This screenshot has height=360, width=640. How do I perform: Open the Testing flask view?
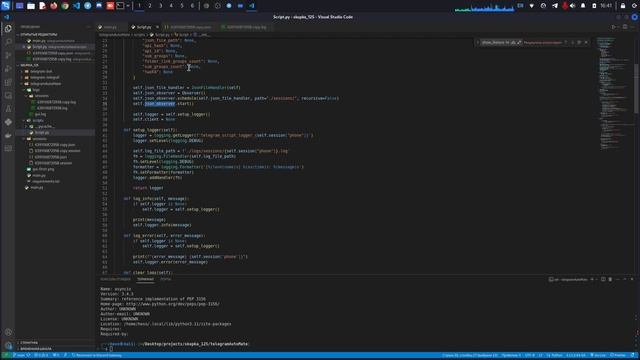[x=8, y=109]
